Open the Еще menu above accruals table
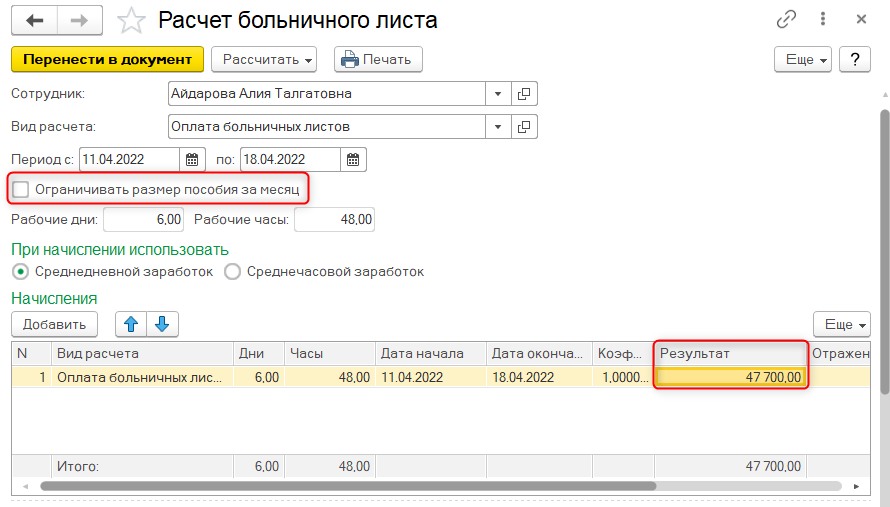This screenshot has height=507, width=890. [x=842, y=324]
